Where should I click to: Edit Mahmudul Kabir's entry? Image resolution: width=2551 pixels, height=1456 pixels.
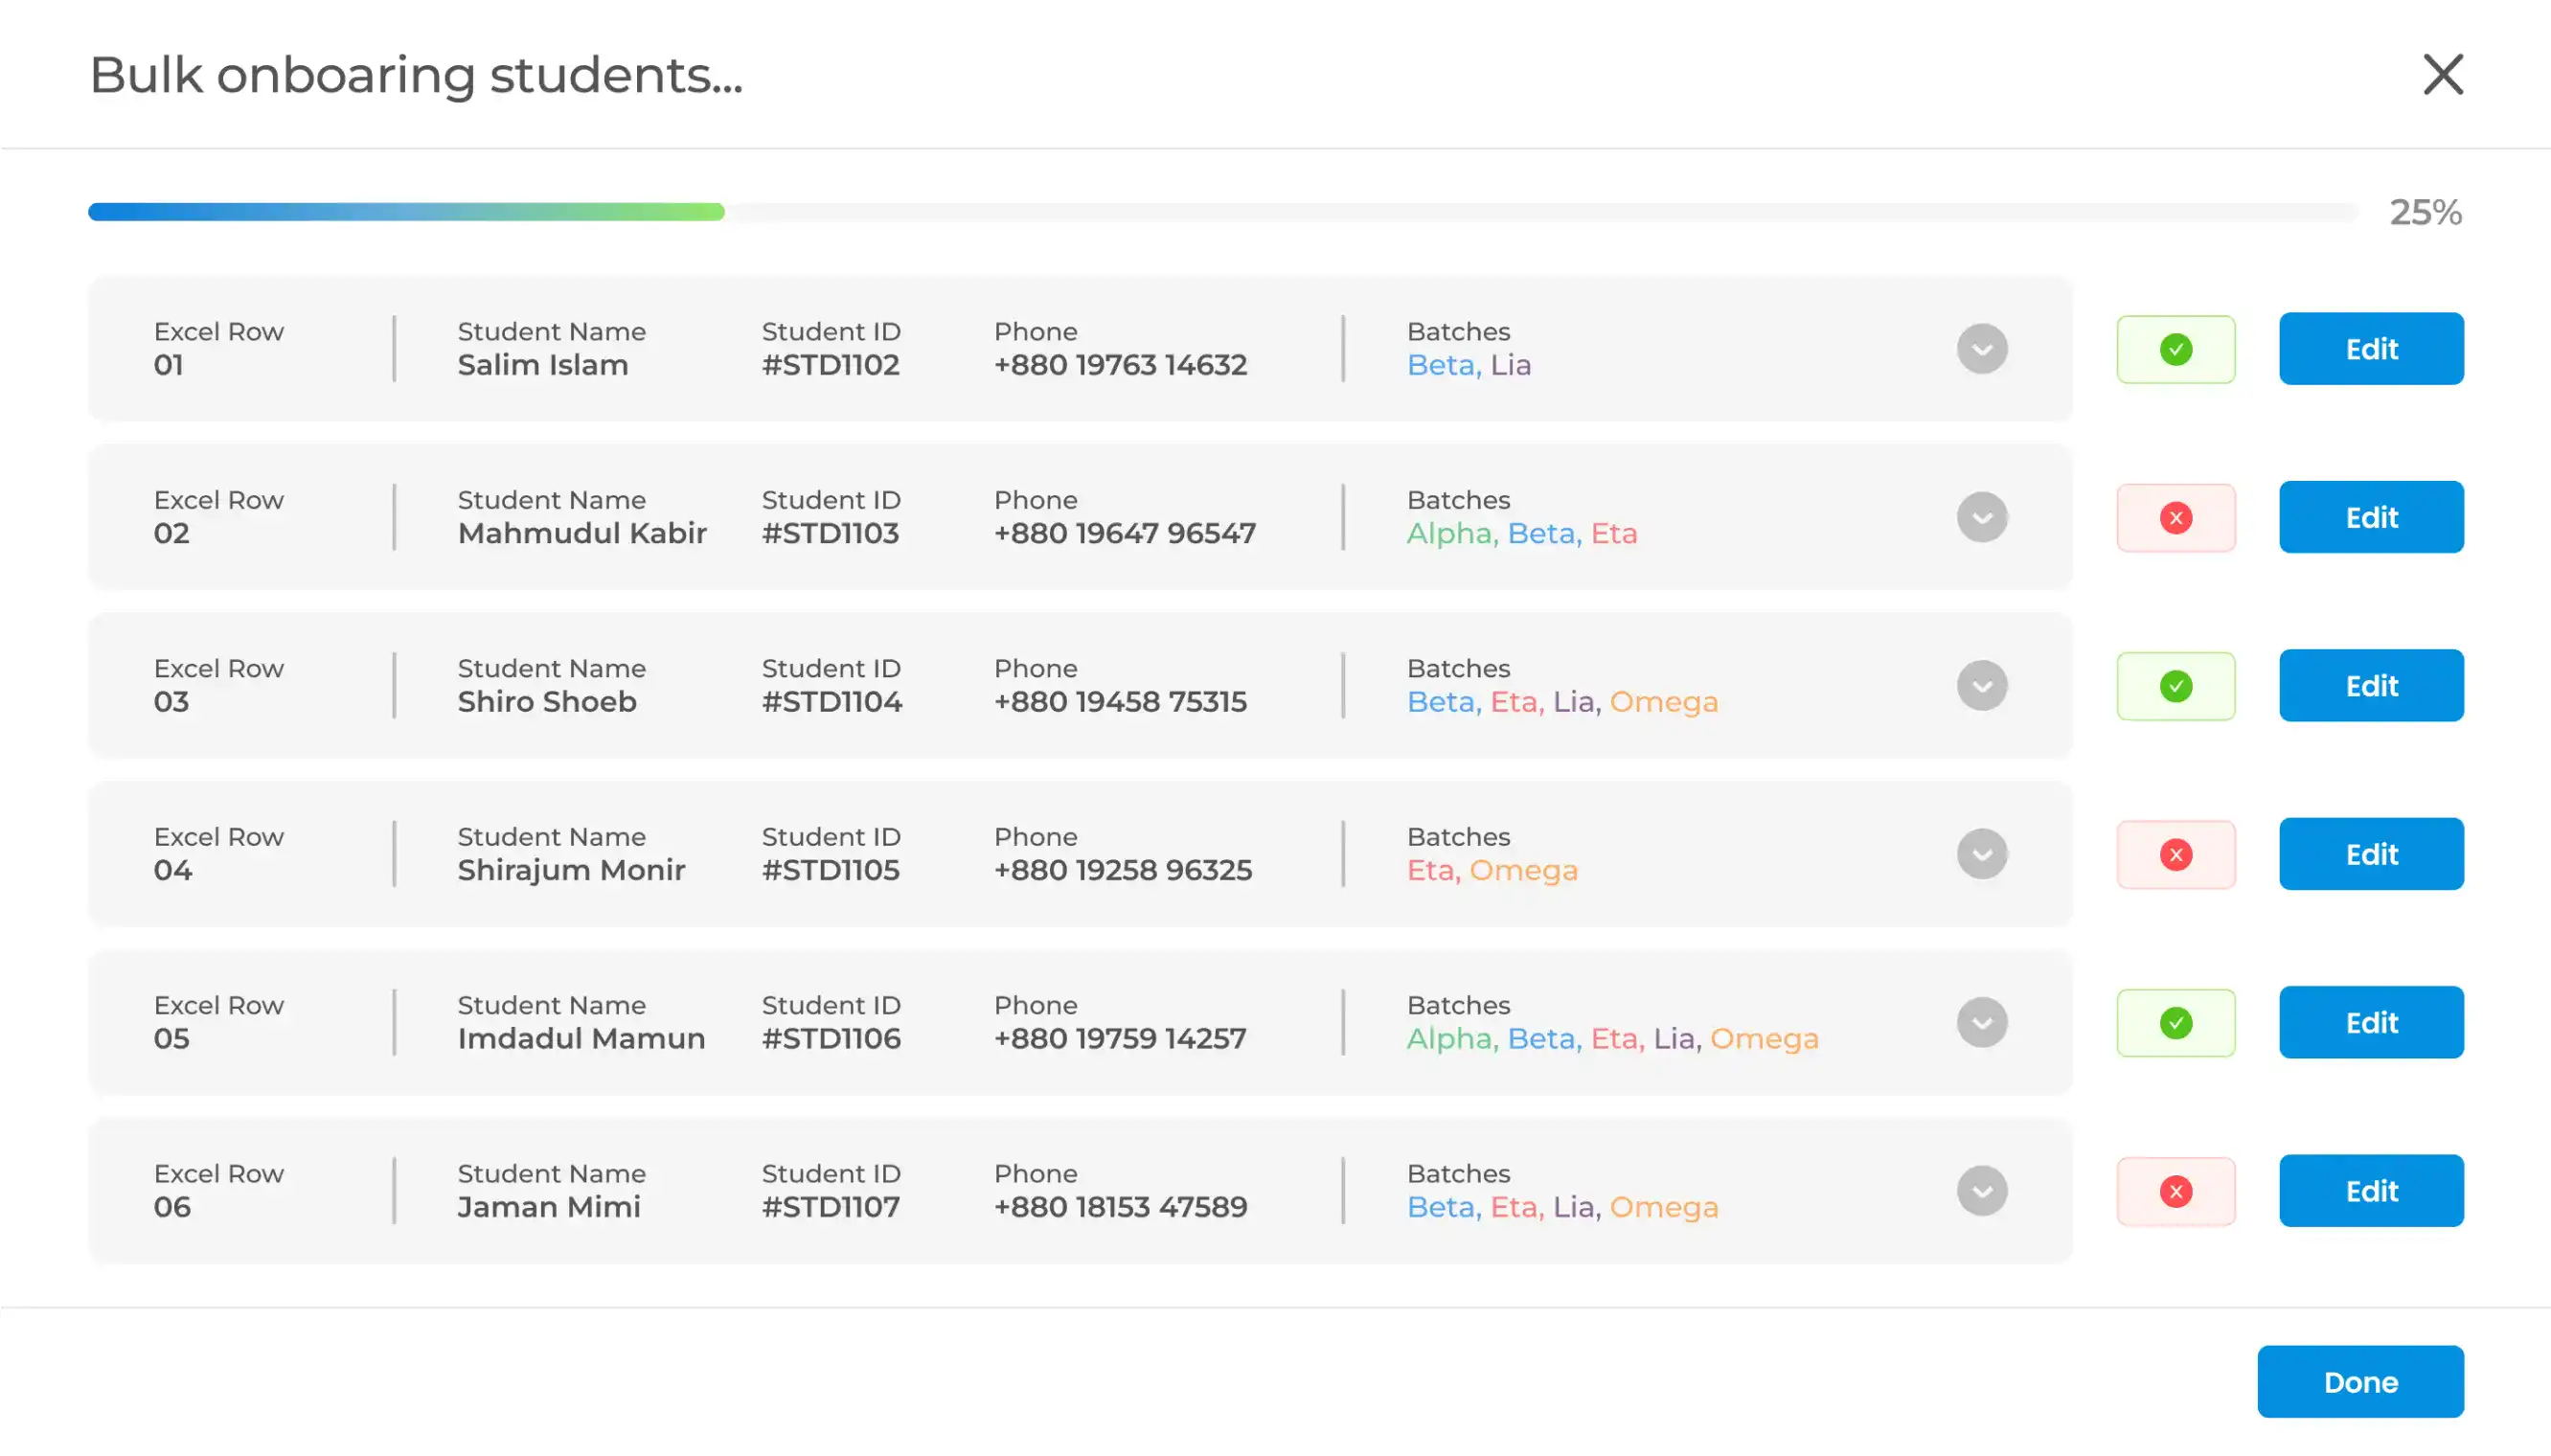pyautogui.click(x=2370, y=518)
